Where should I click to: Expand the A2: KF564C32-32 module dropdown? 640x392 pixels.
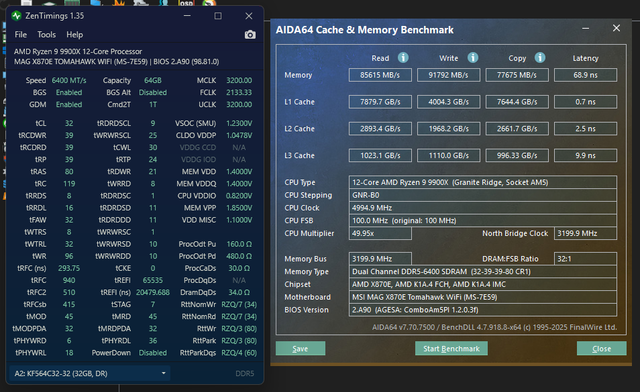(90, 373)
